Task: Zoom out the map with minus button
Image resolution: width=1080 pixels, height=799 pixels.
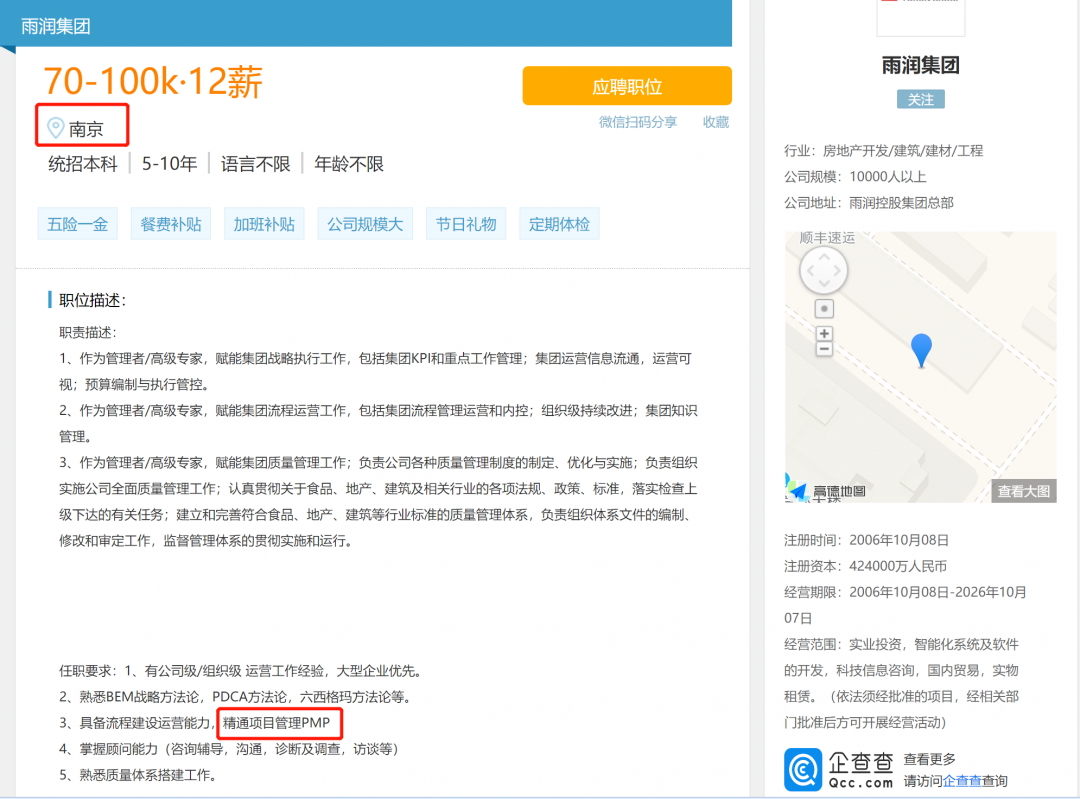Action: (x=824, y=349)
